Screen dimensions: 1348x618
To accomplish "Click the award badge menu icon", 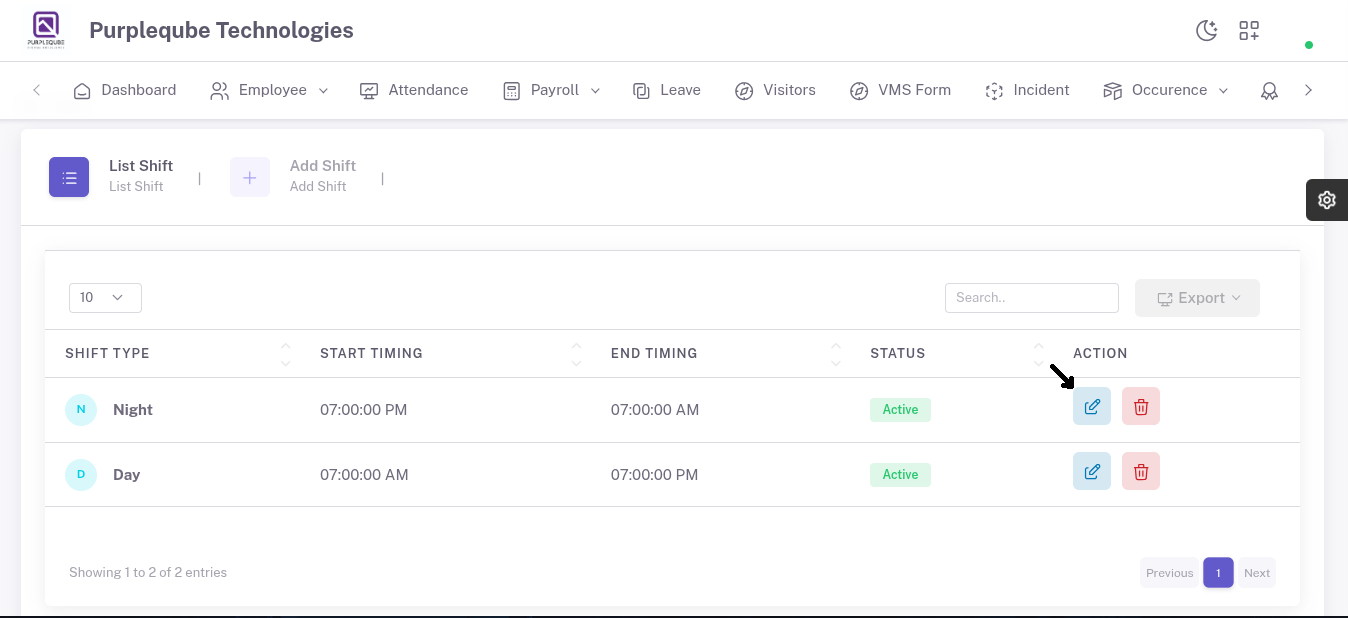I will click(x=1269, y=91).
